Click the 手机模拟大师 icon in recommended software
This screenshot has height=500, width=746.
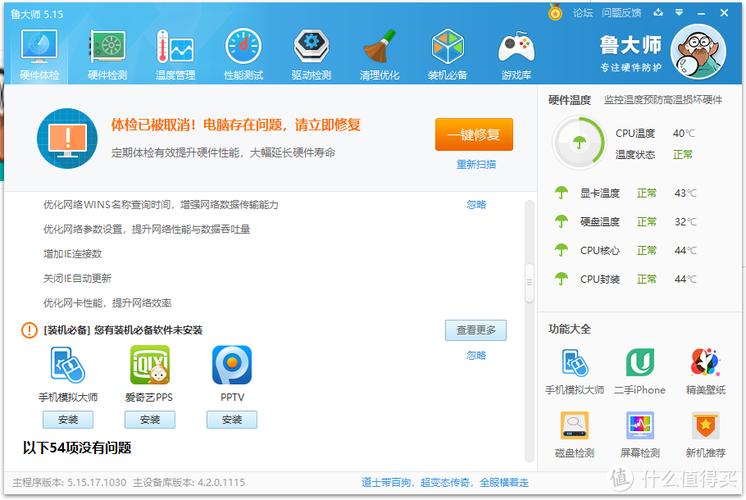(68, 365)
